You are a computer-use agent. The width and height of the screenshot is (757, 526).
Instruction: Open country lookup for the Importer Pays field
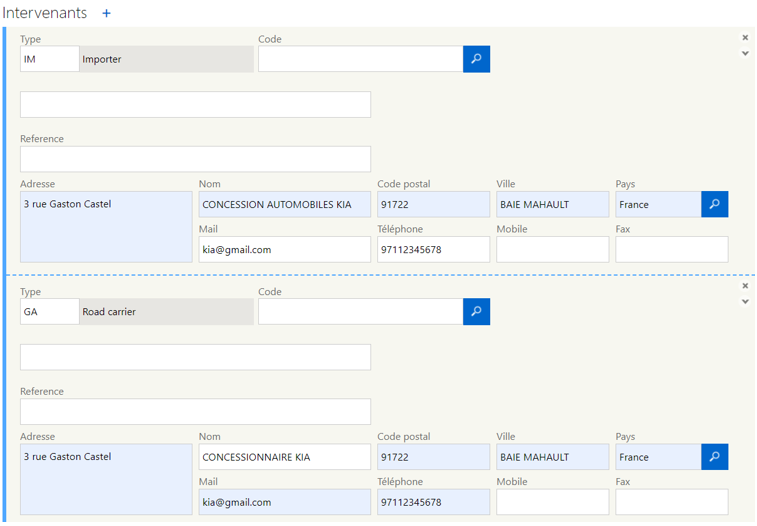click(x=715, y=204)
